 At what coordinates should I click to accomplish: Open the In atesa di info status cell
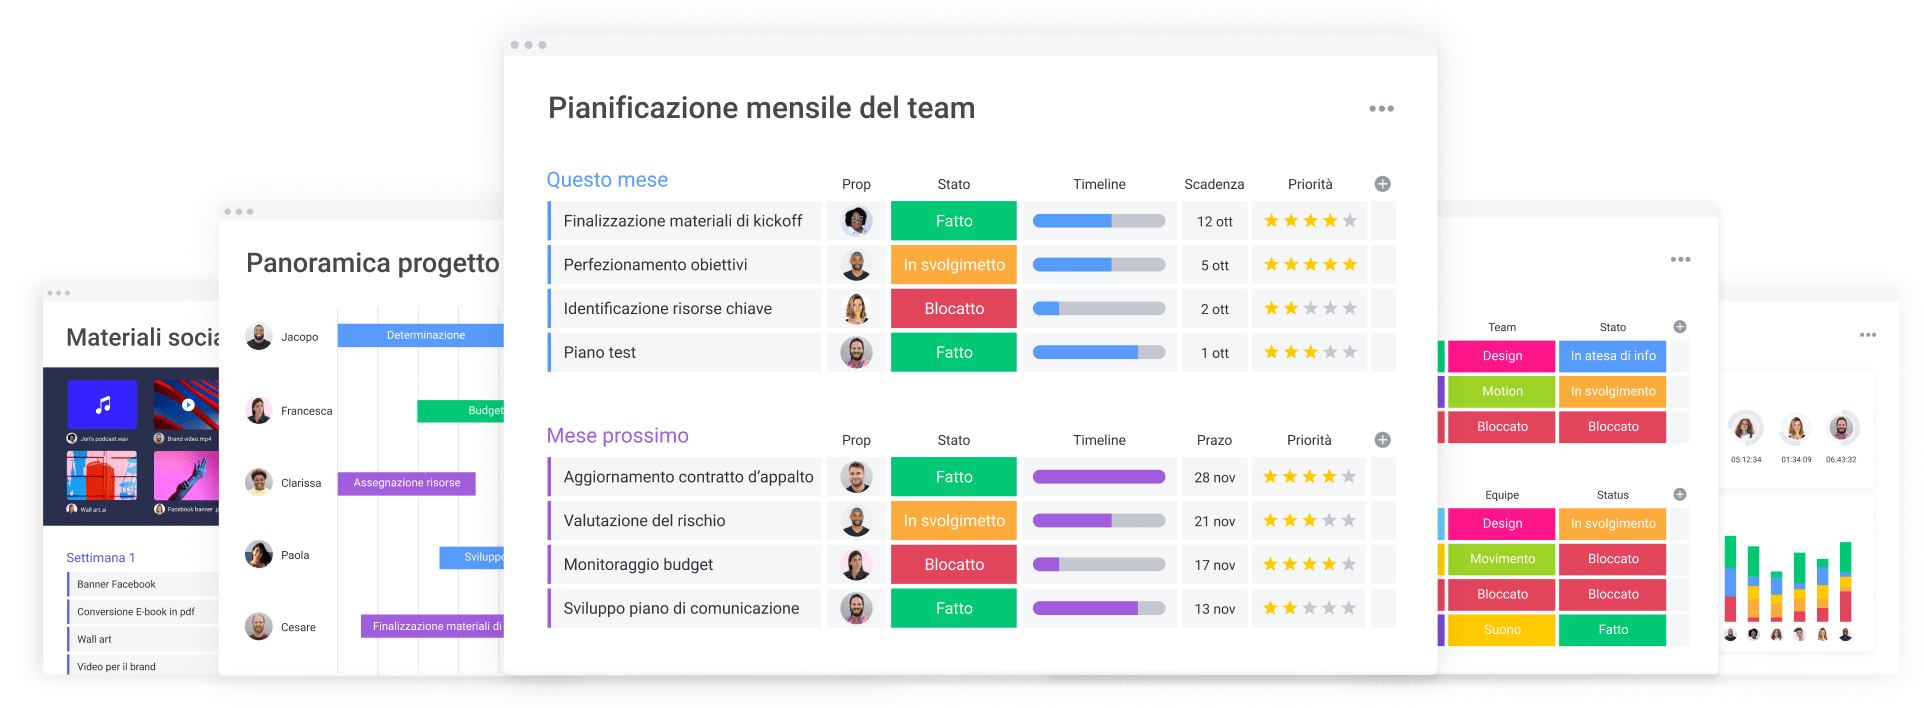coord(1612,356)
